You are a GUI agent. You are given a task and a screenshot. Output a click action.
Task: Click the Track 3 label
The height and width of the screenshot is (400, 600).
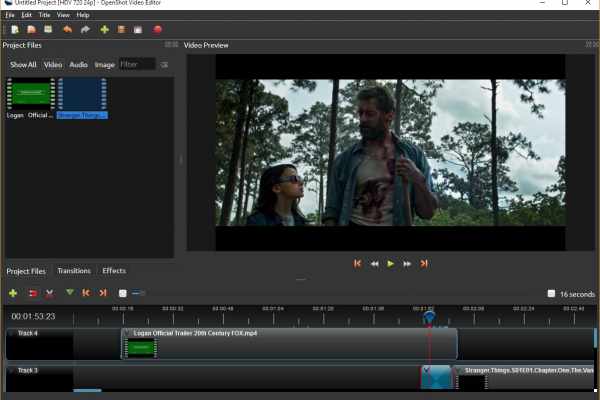[x=28, y=370]
